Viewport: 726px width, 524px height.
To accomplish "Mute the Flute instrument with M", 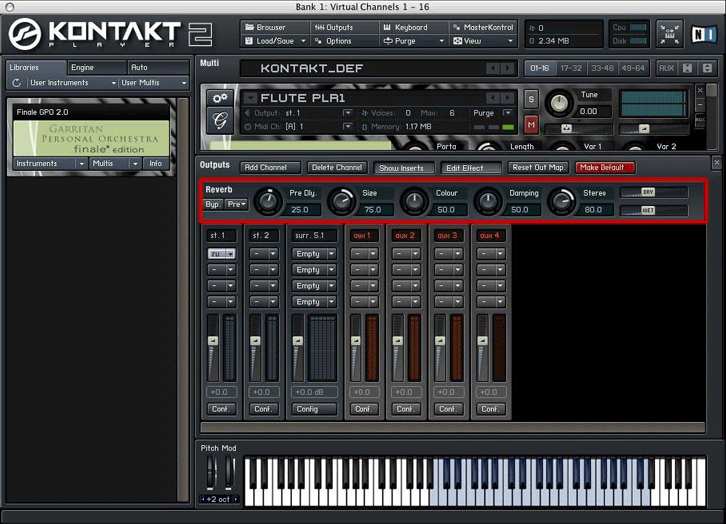I will coord(531,124).
